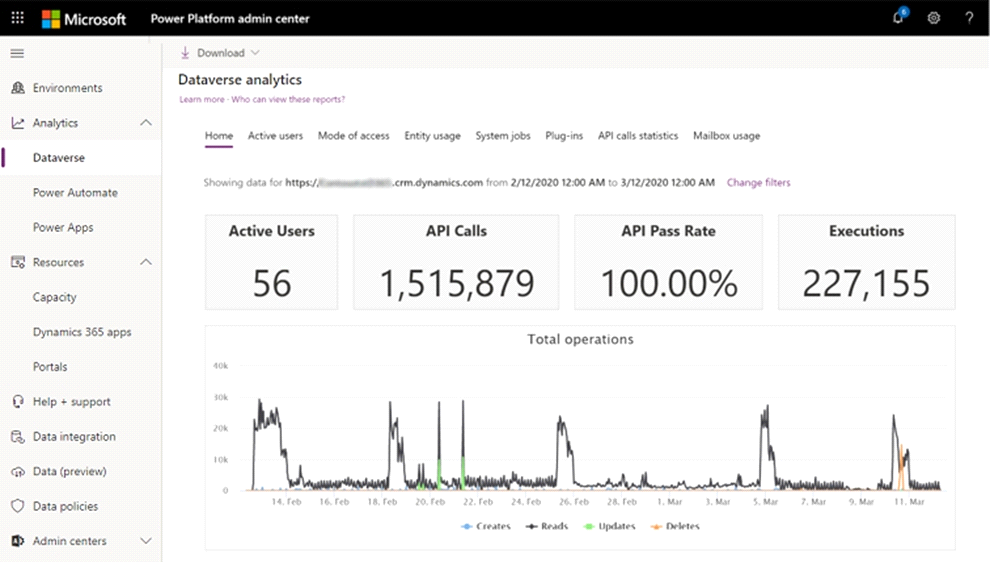Switch to the System jobs tab

point(503,136)
